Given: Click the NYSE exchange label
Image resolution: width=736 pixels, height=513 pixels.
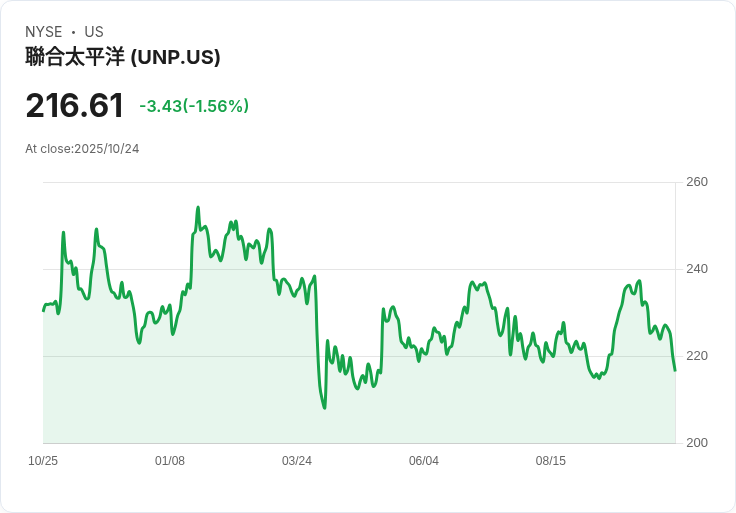Looking at the screenshot, I should coord(44,32).
